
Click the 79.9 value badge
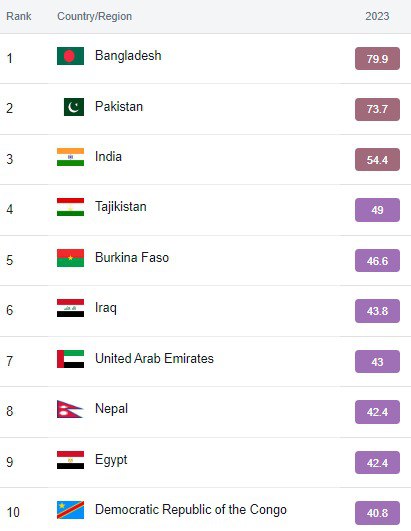coord(377,59)
